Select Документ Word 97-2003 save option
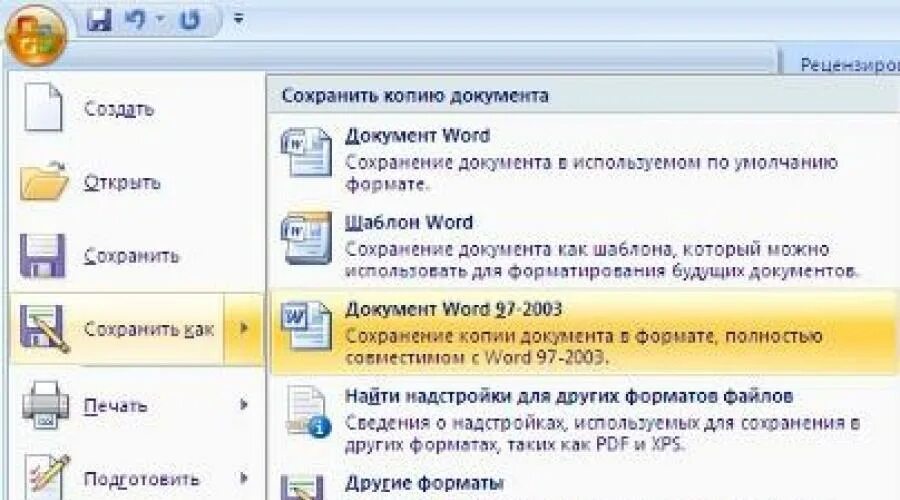 coord(583,333)
